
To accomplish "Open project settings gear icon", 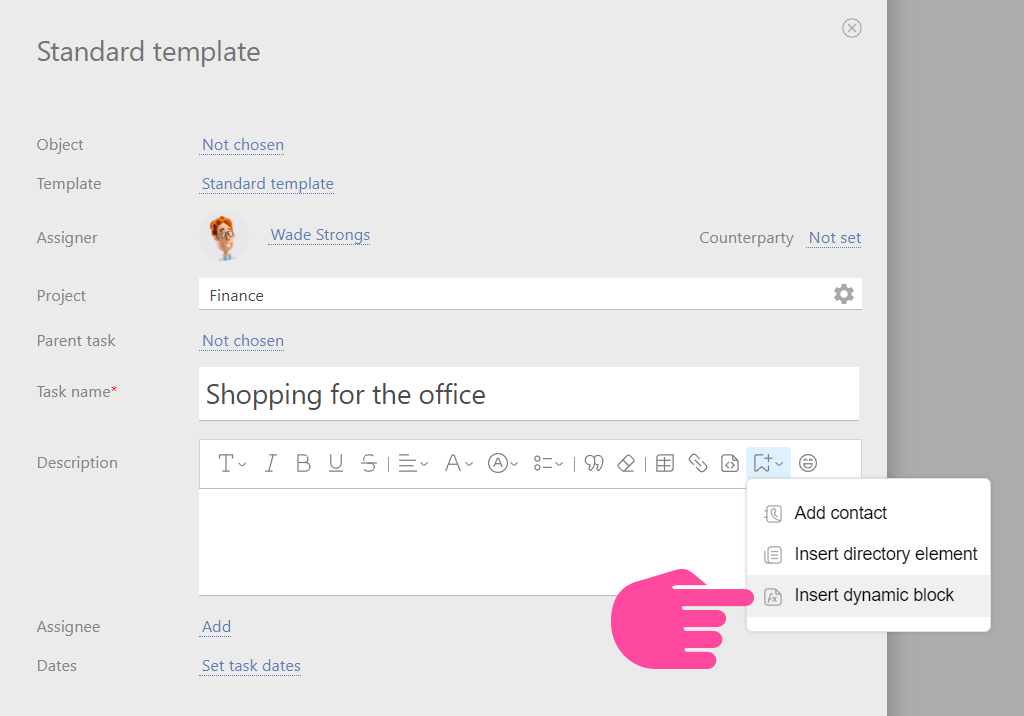I will pos(844,294).
